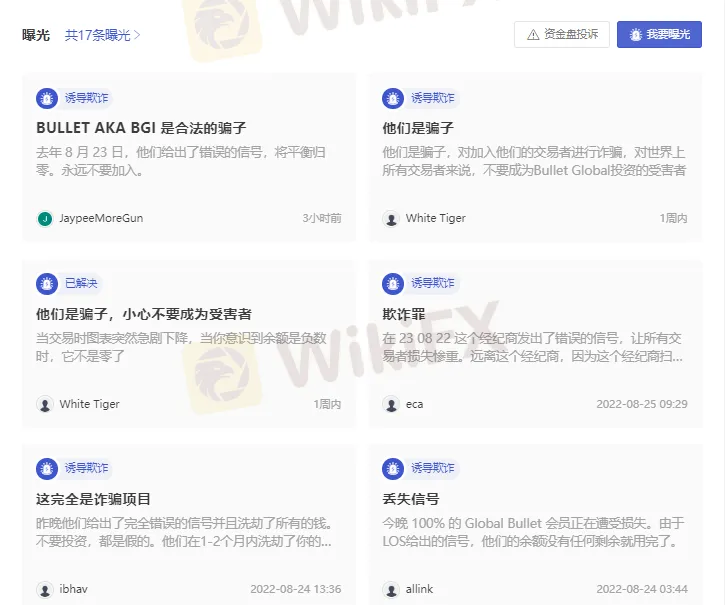This screenshot has height=605, width=725.
Task: Expand all exposures via the 共17条曝光 chevron
Action: pyautogui.click(x=137, y=35)
